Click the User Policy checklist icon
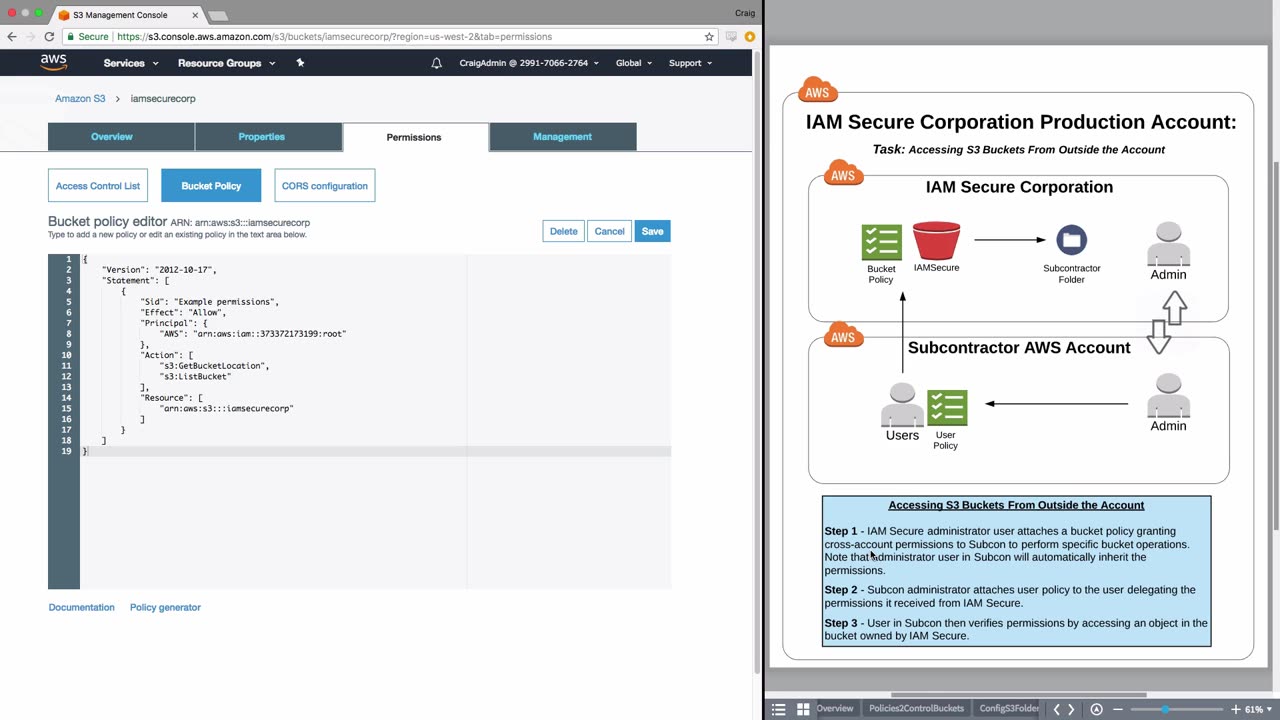This screenshot has height=720, width=1280. click(x=947, y=408)
